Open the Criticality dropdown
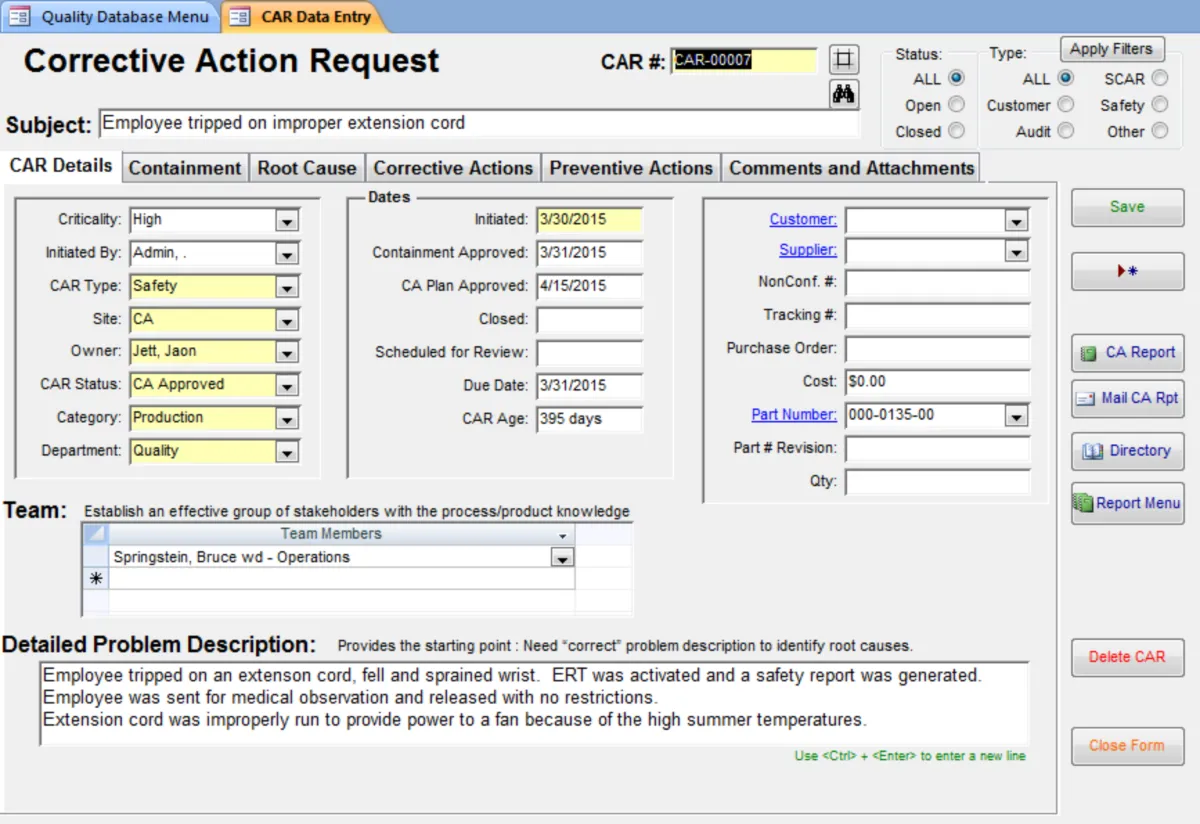 click(287, 222)
